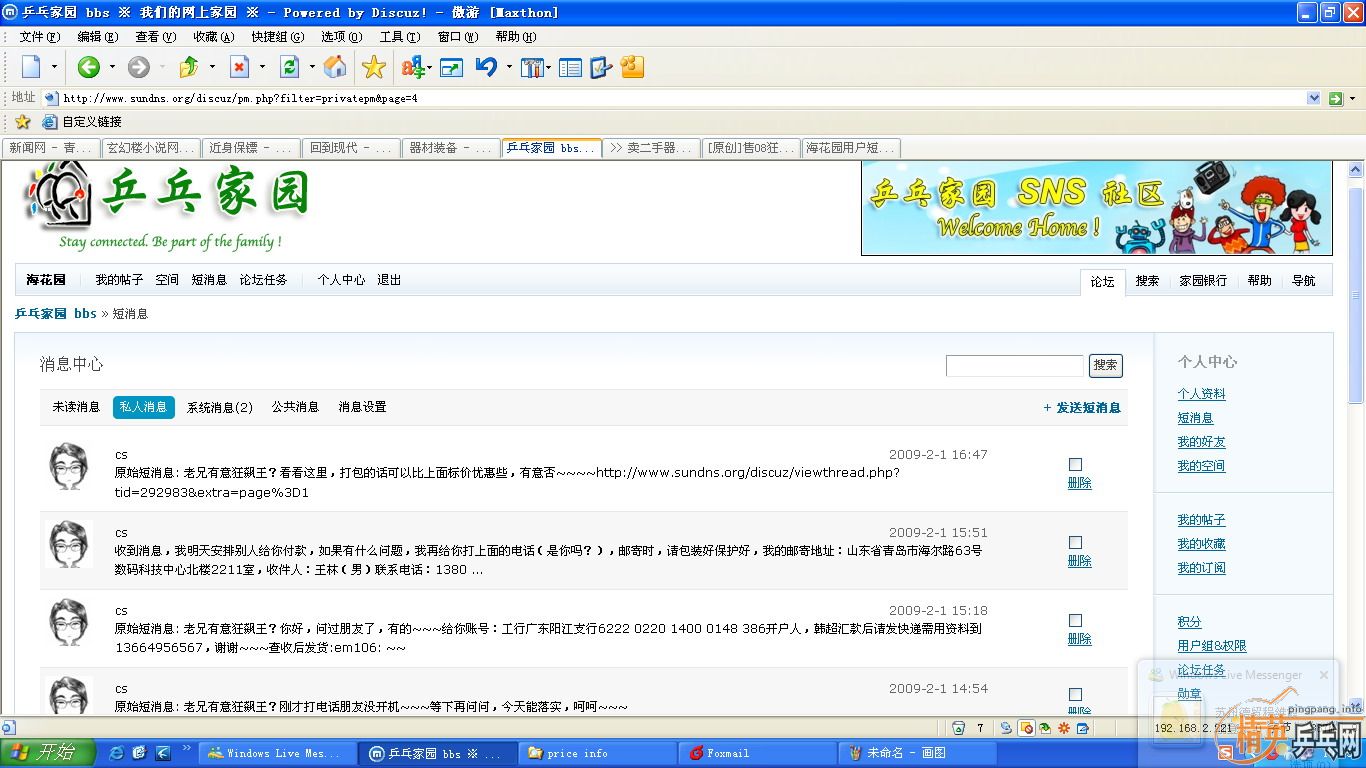This screenshot has width=1366, height=768.
Task: Click the yellow groups toolbar icon
Action: point(632,67)
